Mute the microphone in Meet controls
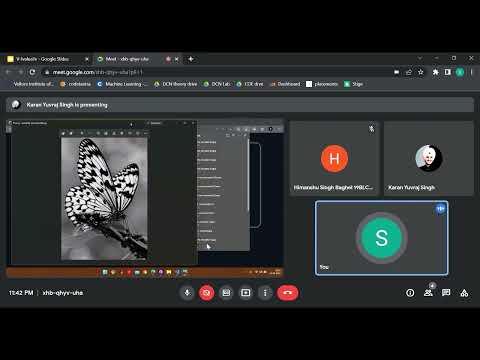The height and width of the screenshot is (360, 480). 187,293
